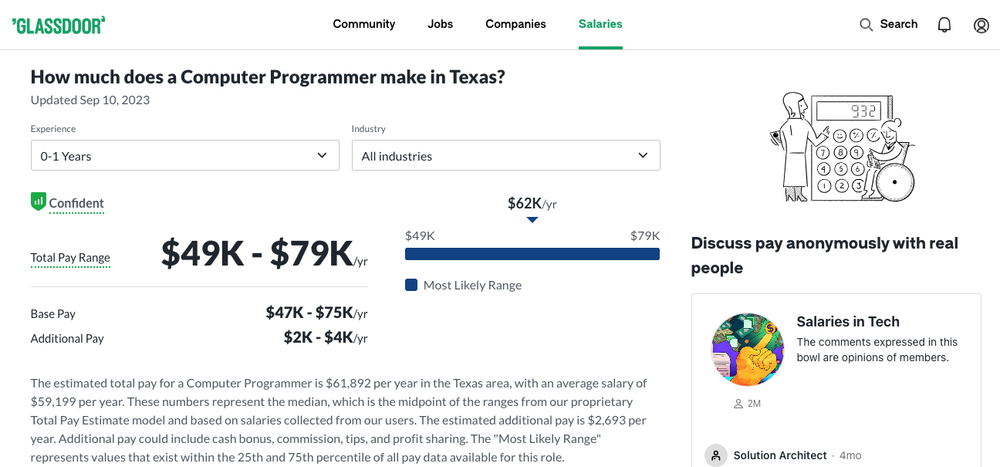Click the $79K upper range label
The height and width of the screenshot is (467, 1000).
(645, 236)
